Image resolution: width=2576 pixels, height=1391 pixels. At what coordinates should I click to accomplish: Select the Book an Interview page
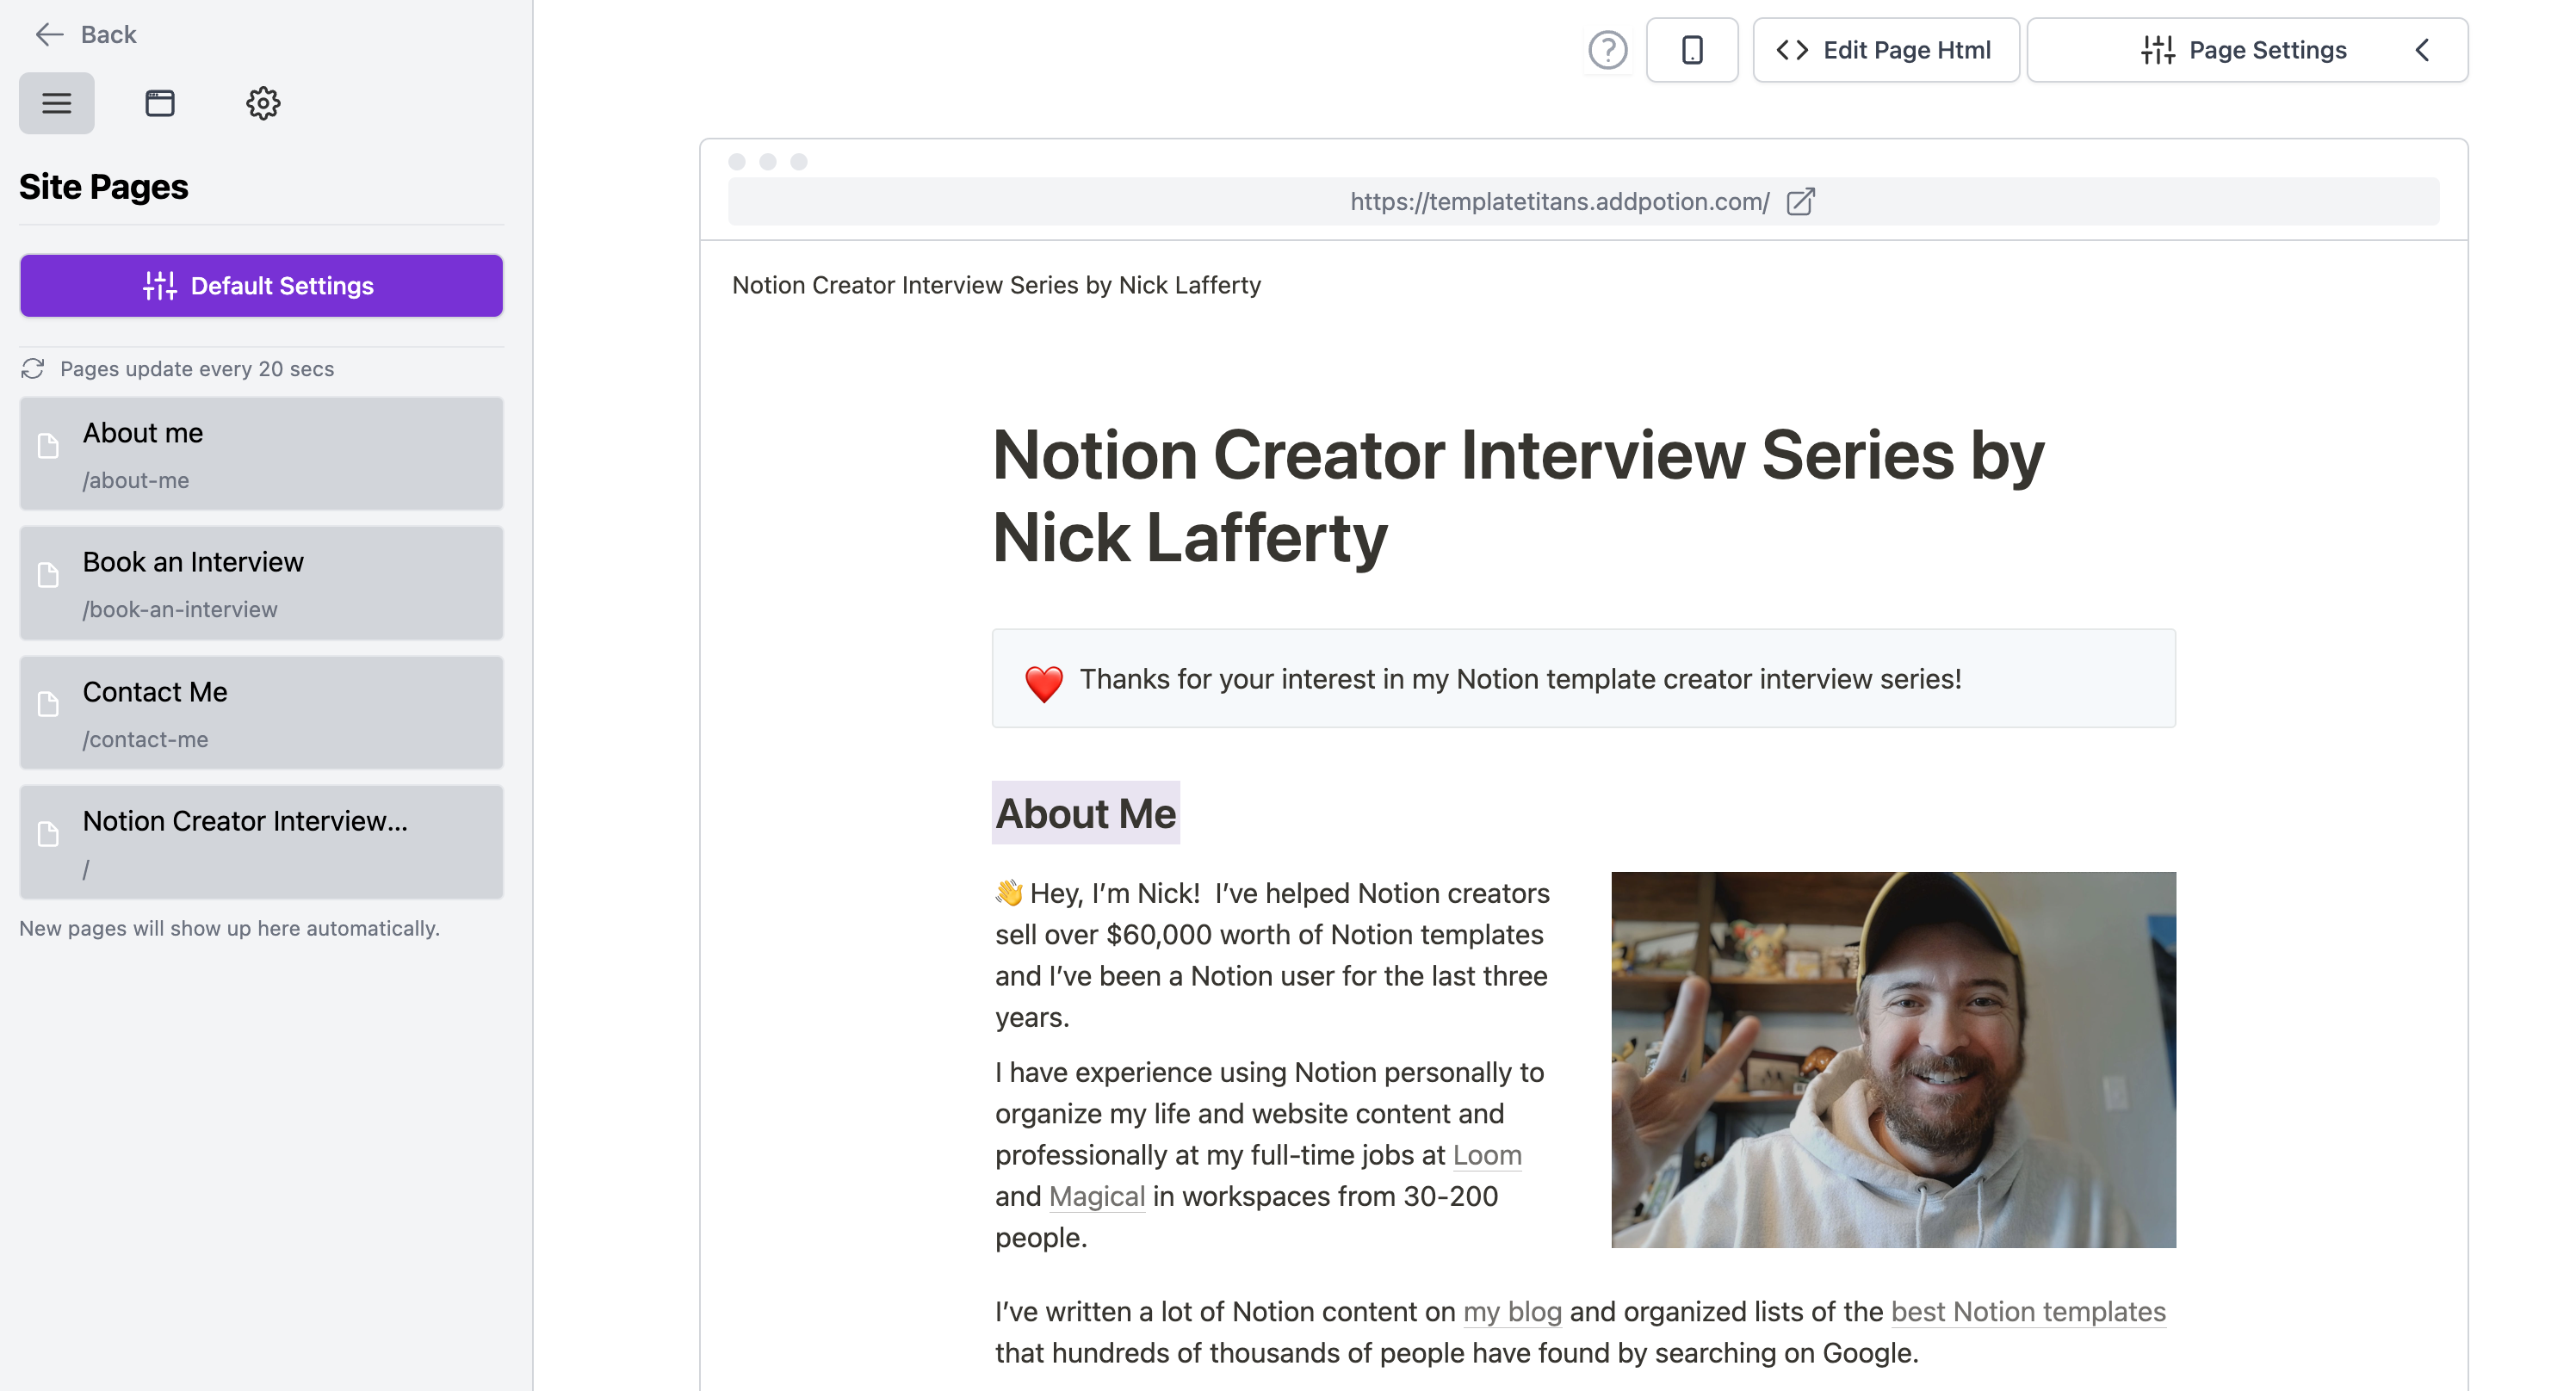tap(261, 583)
